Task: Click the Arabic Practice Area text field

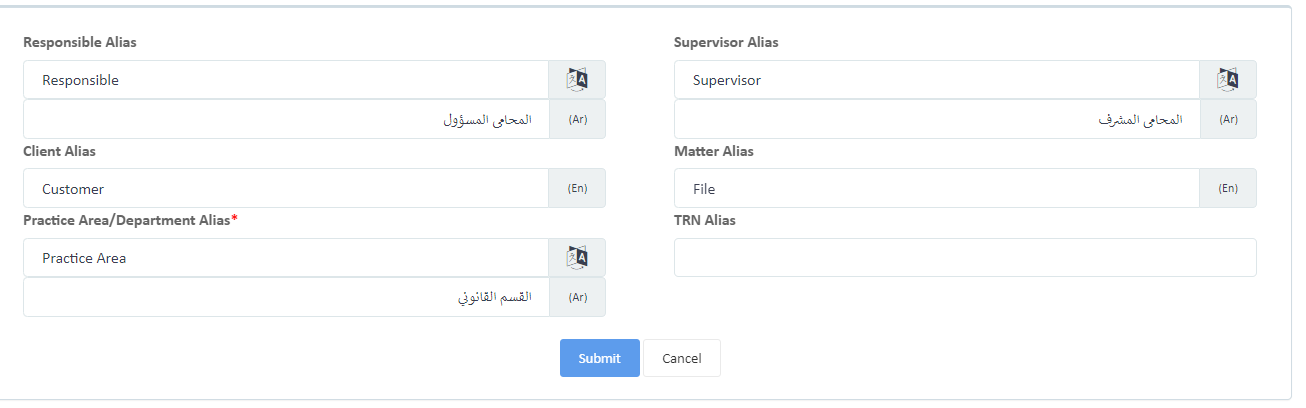Action: coord(286,297)
